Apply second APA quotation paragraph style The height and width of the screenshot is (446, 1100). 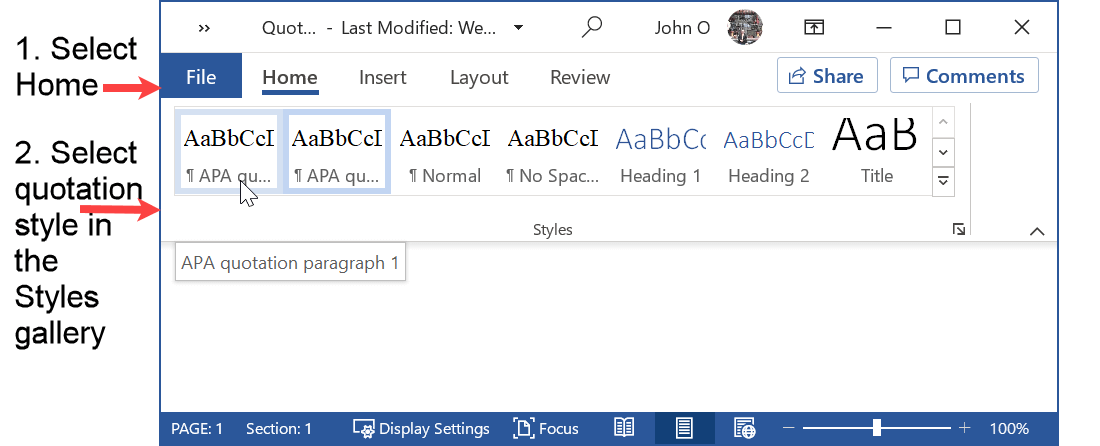click(x=337, y=151)
